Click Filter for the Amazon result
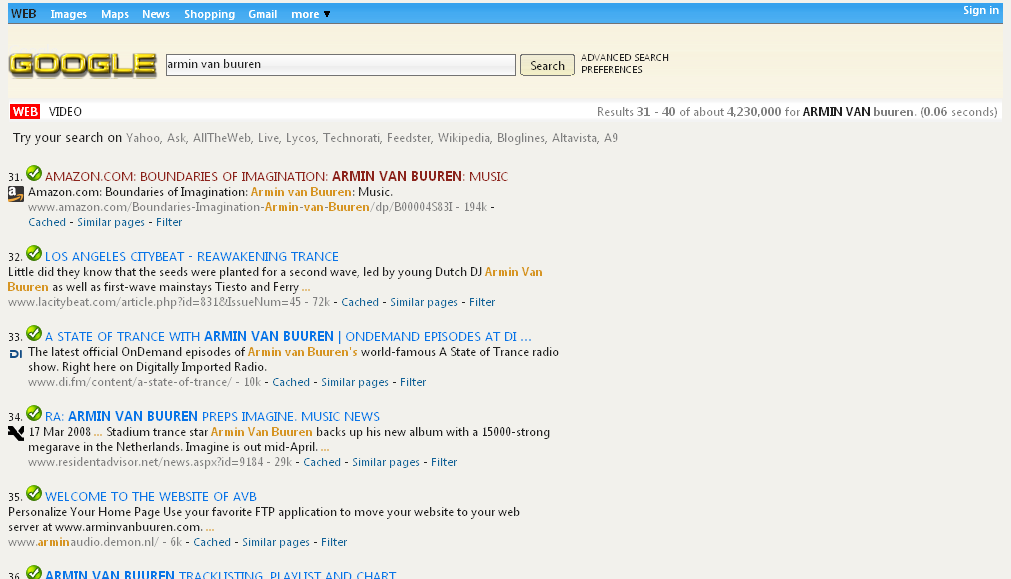The image size is (1011, 579). pyautogui.click(x=169, y=222)
